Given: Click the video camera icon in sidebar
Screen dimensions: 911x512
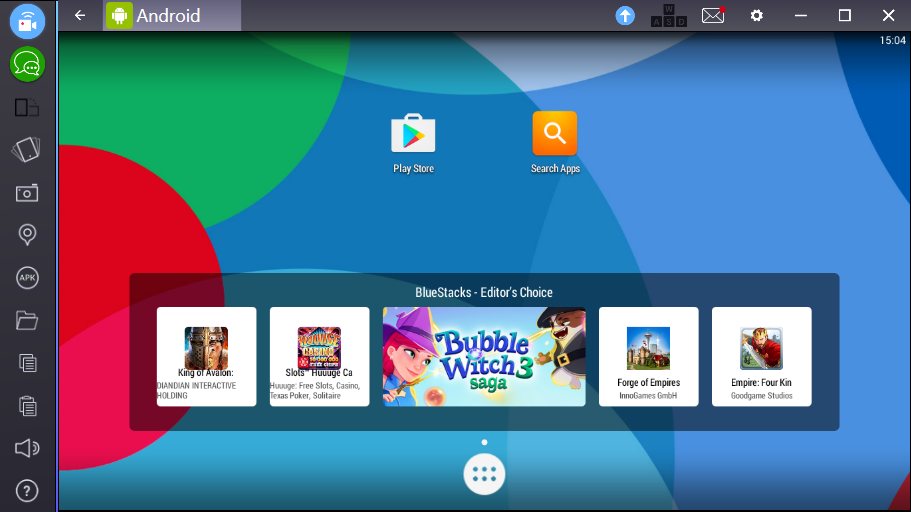Looking at the screenshot, I should [27, 22].
